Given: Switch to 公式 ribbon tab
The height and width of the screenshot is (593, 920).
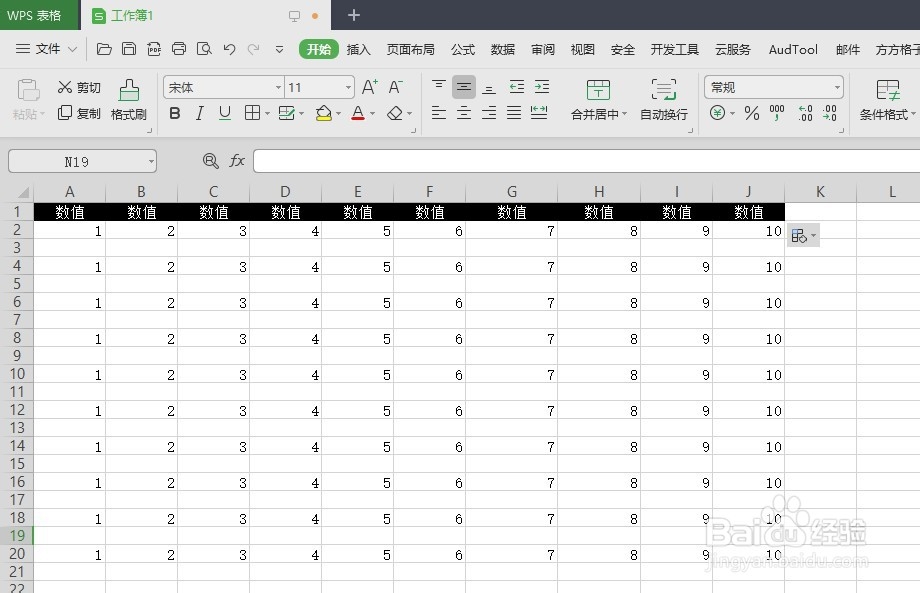Looking at the screenshot, I should (463, 49).
